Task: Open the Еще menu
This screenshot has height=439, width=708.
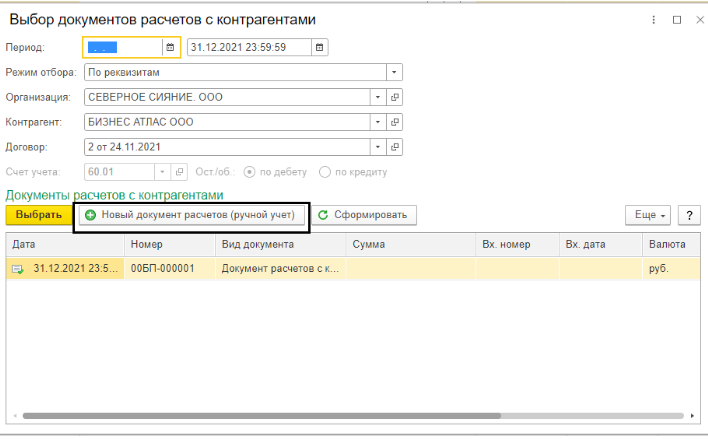Action: [x=648, y=215]
